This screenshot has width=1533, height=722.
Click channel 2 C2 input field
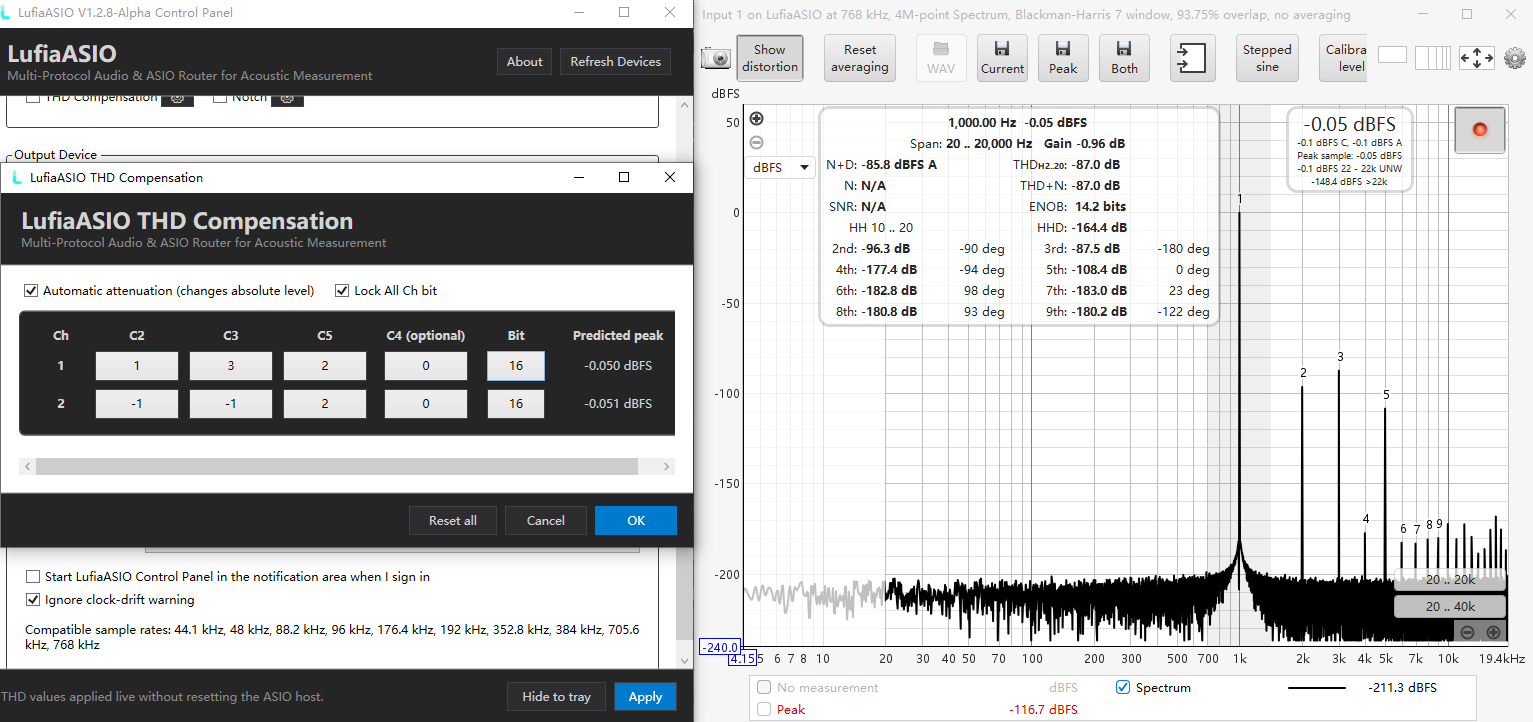[137, 403]
